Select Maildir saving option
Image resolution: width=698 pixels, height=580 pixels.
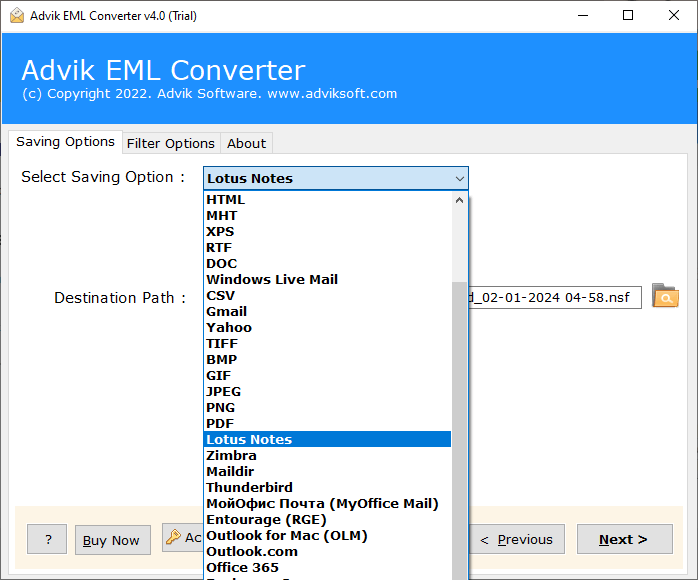(x=327, y=471)
